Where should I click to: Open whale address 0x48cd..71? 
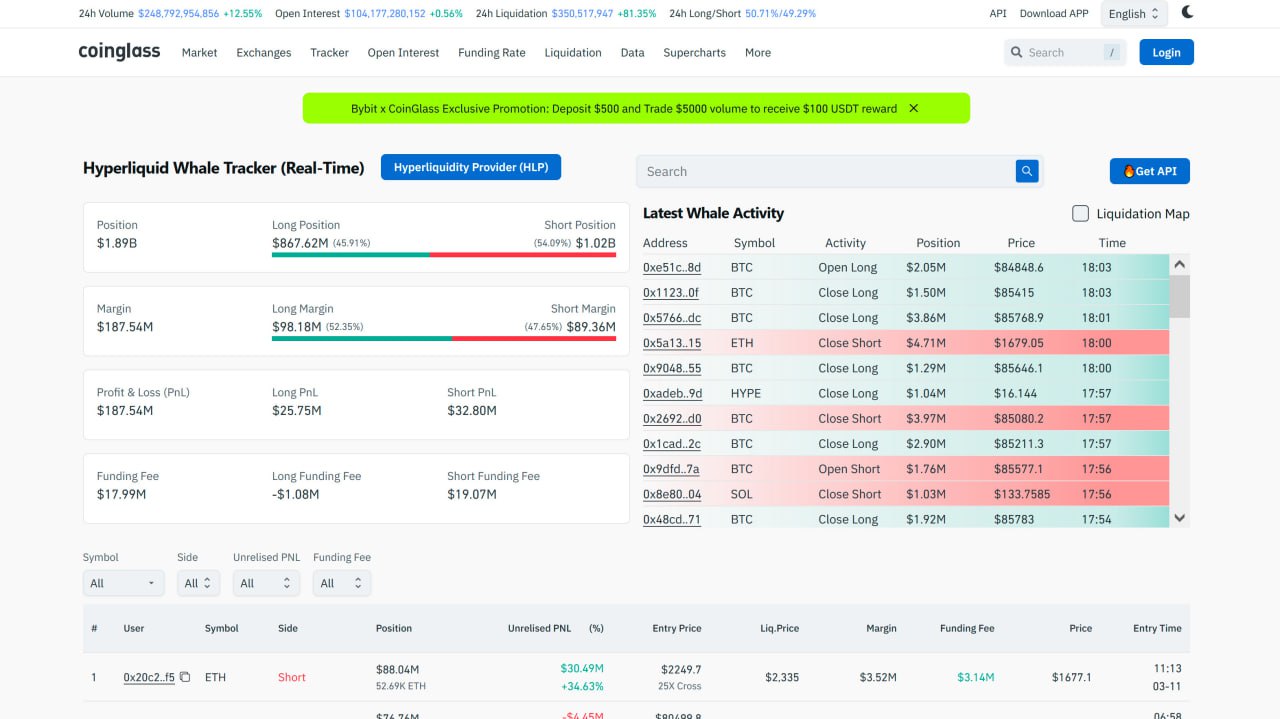[672, 519]
